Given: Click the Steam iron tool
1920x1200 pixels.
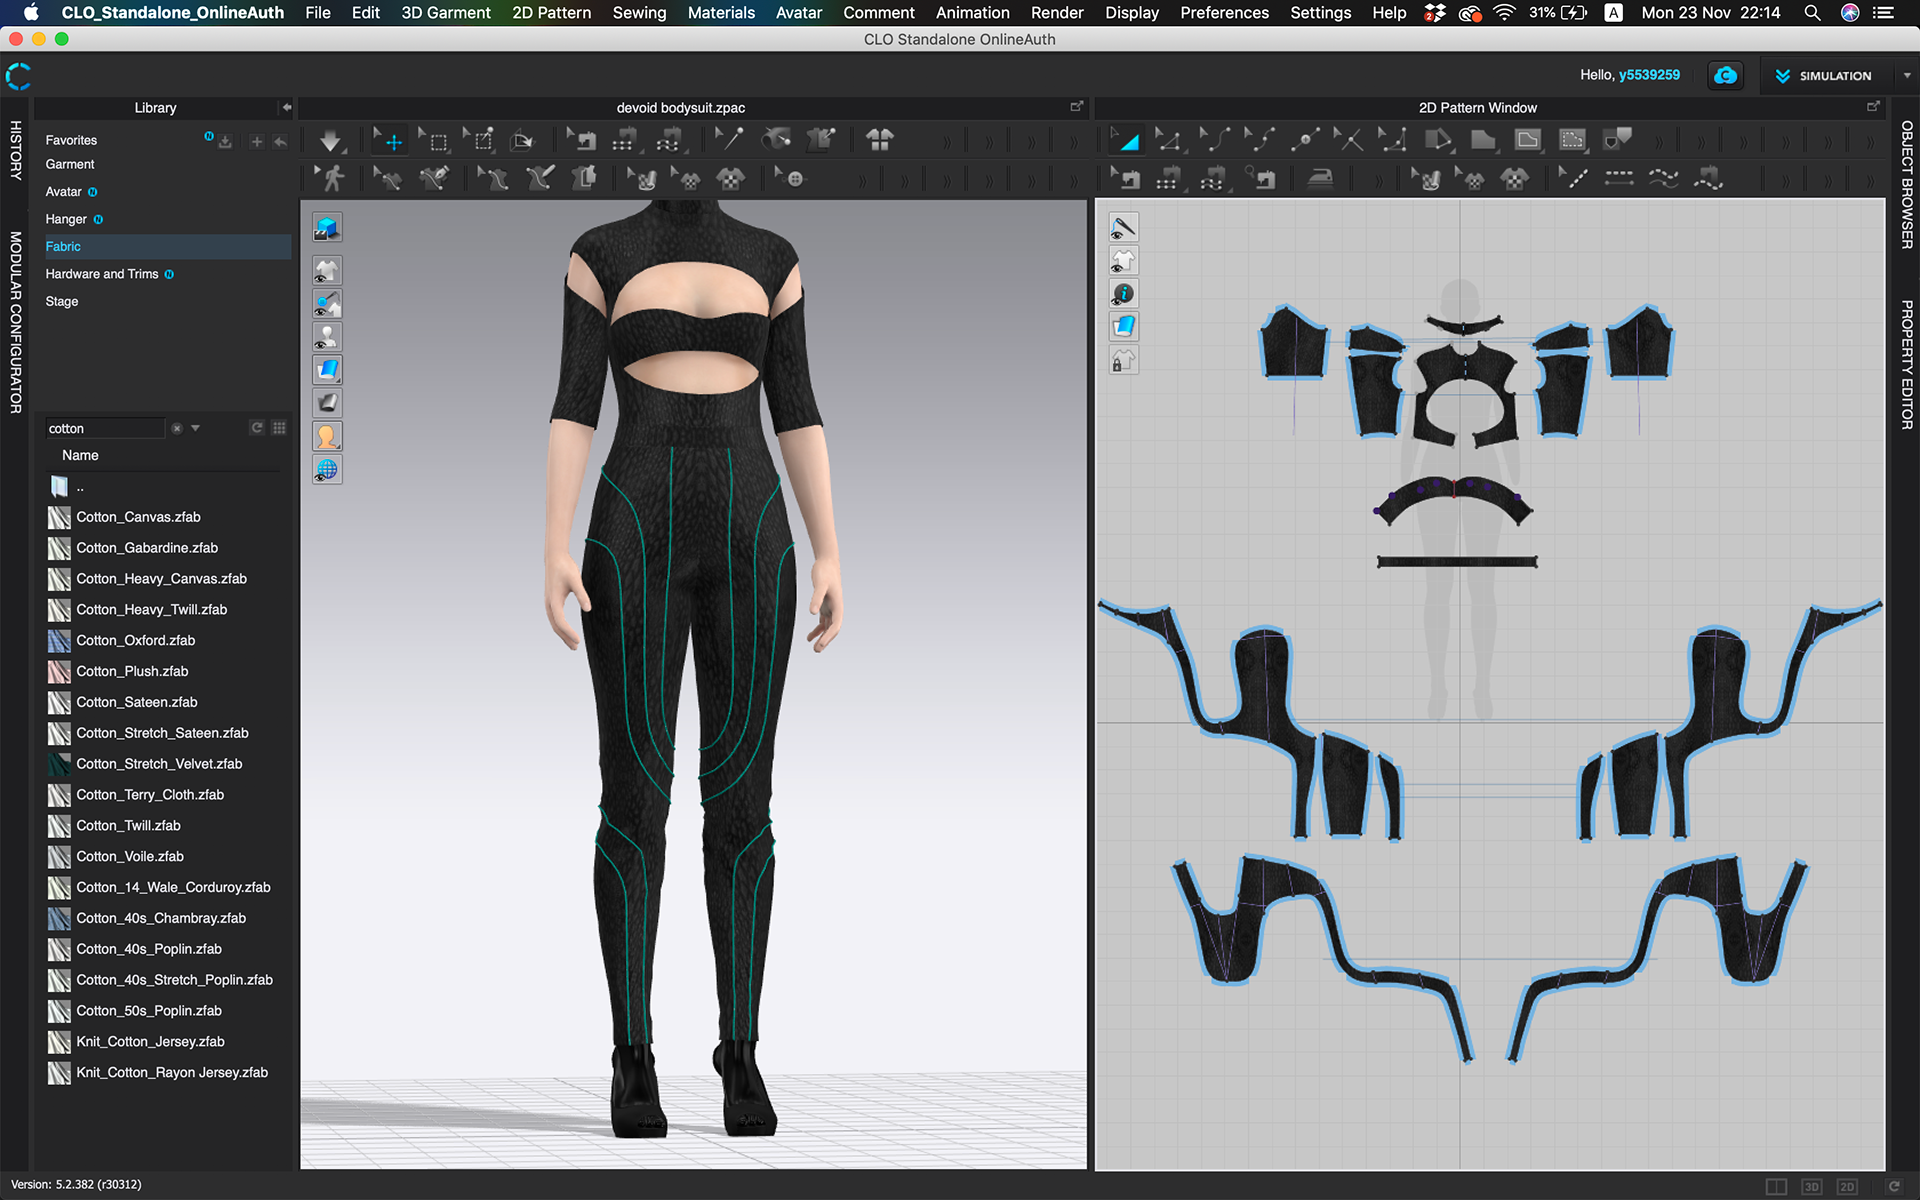Looking at the screenshot, I should tap(1321, 179).
